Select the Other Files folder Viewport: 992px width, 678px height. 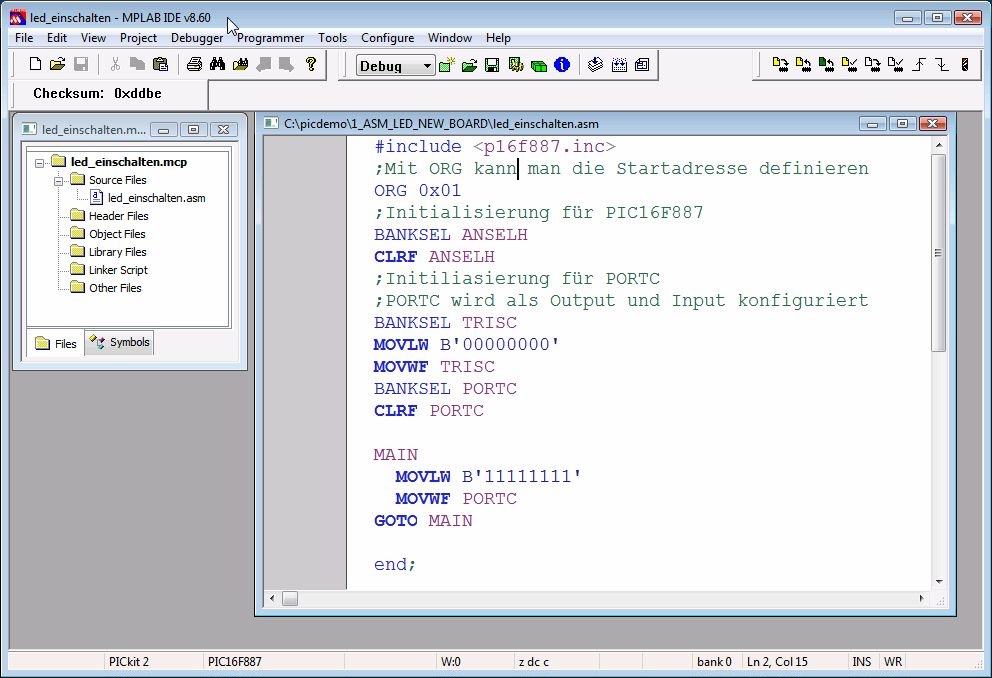pos(115,288)
